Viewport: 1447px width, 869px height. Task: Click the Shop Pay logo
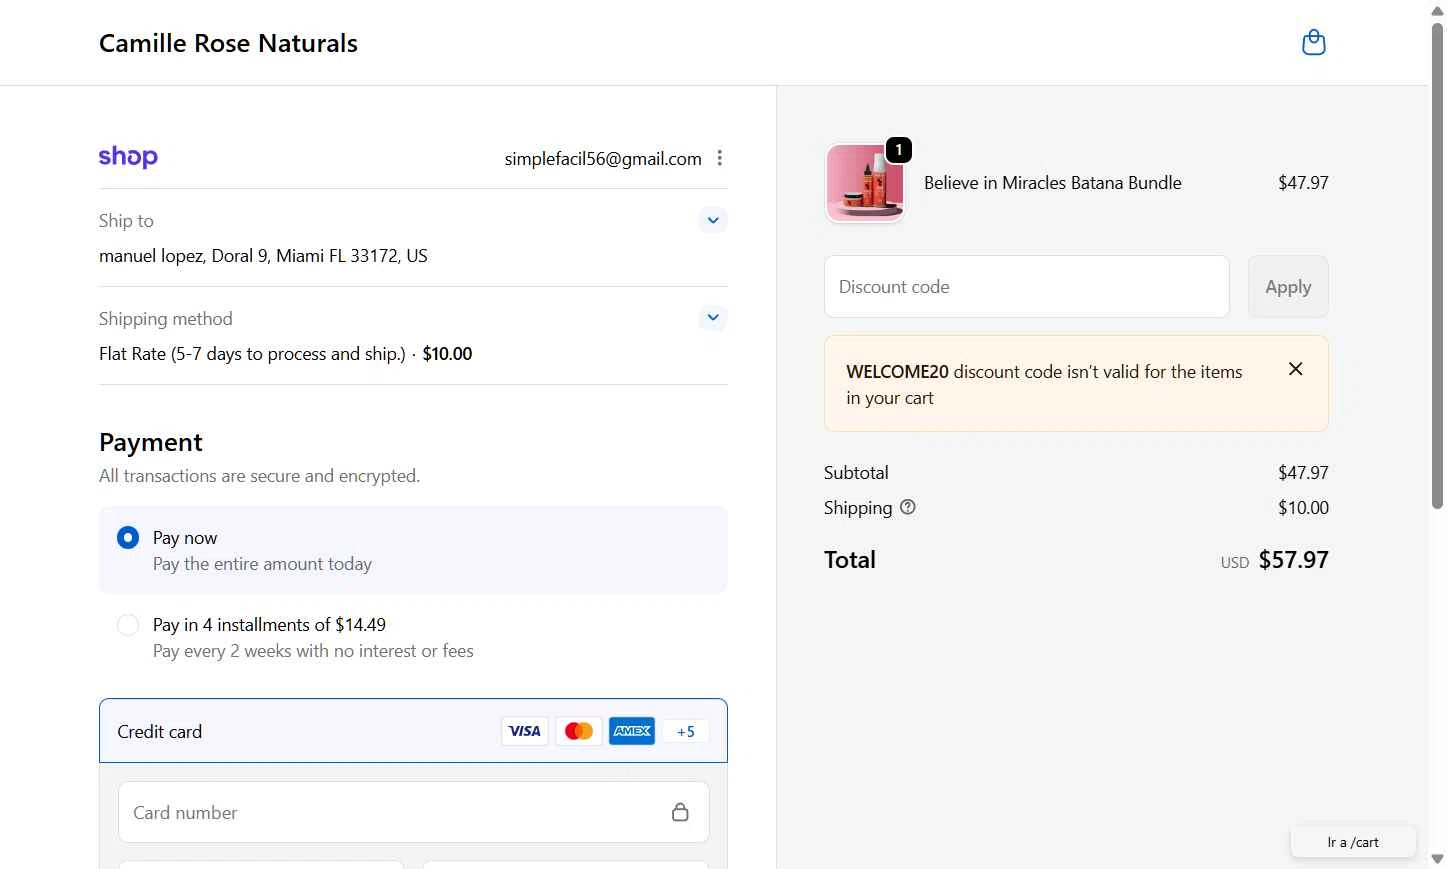[x=128, y=157]
